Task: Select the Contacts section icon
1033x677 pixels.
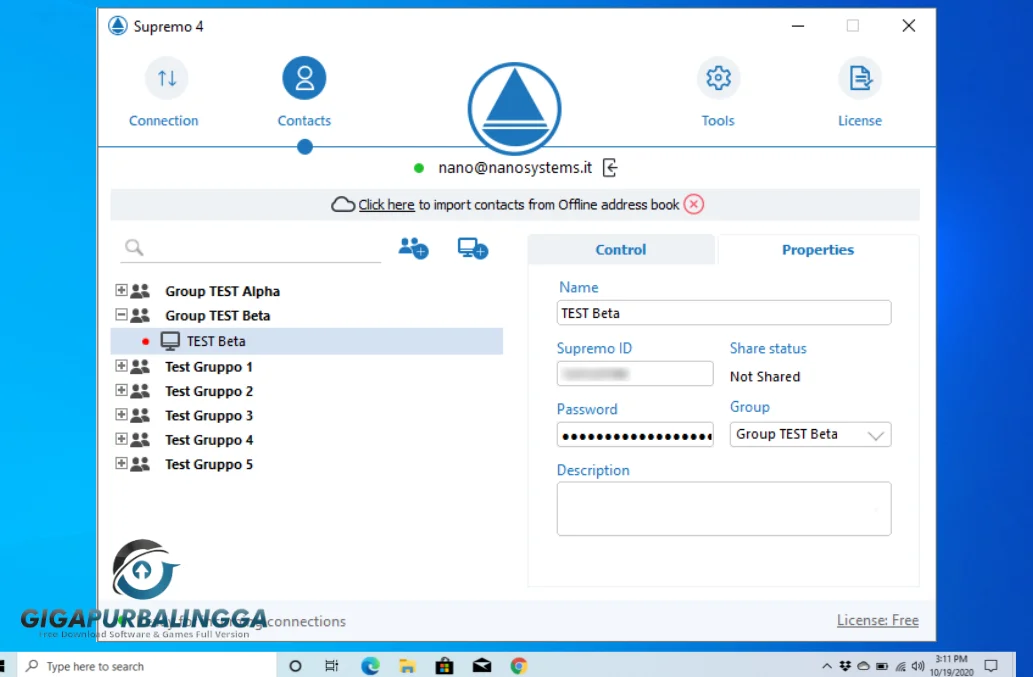Action: (x=304, y=78)
